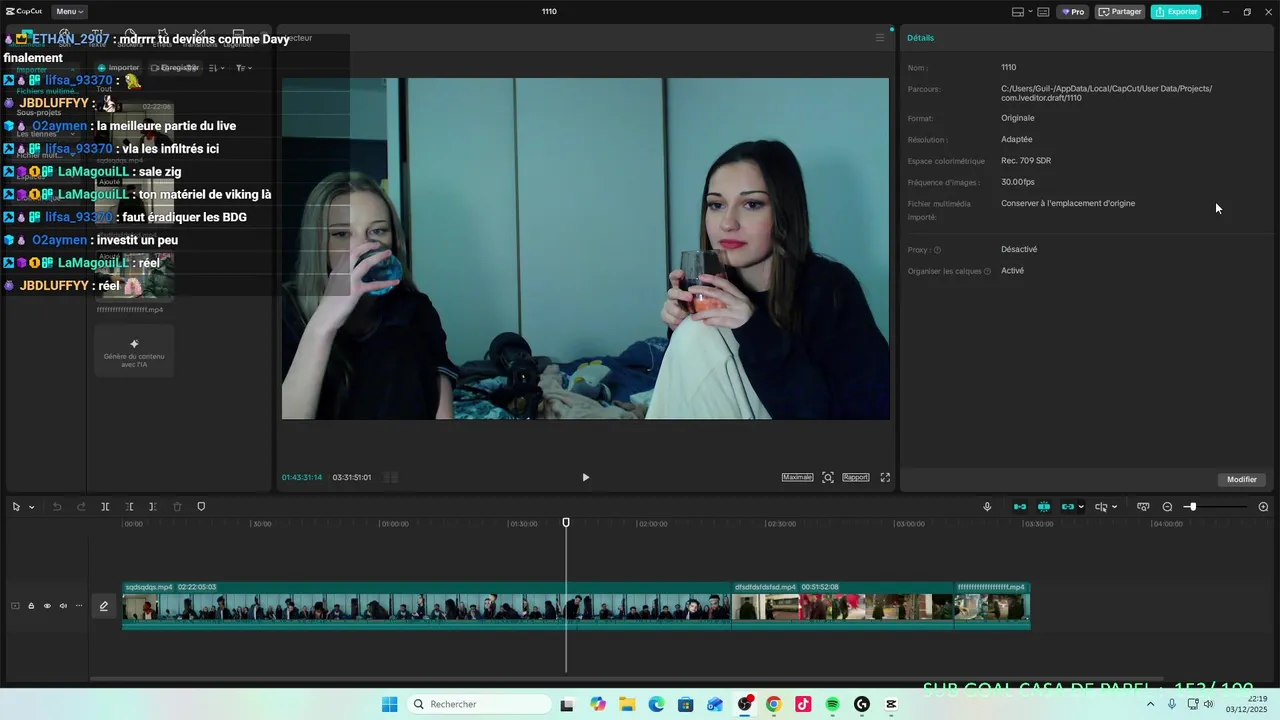Expand the preview axis dropdown arrow
This screenshot has width=1280, height=720.
coord(1115,507)
